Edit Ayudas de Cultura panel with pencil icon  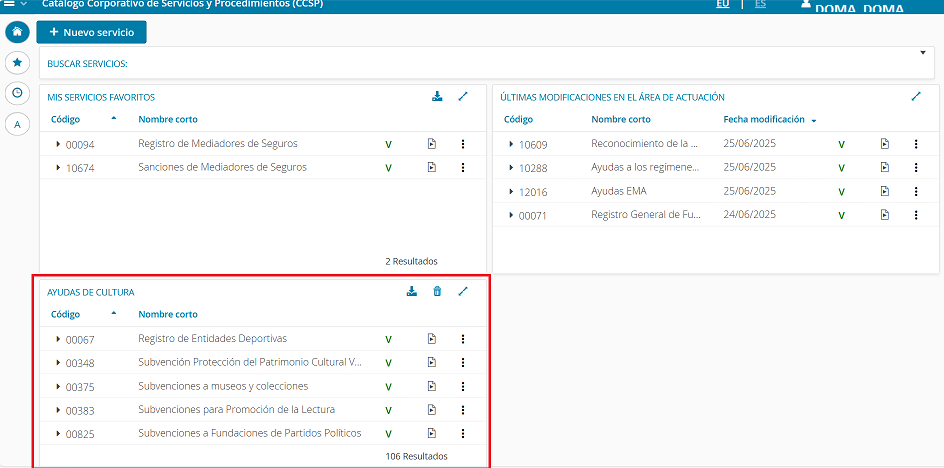[462, 292]
